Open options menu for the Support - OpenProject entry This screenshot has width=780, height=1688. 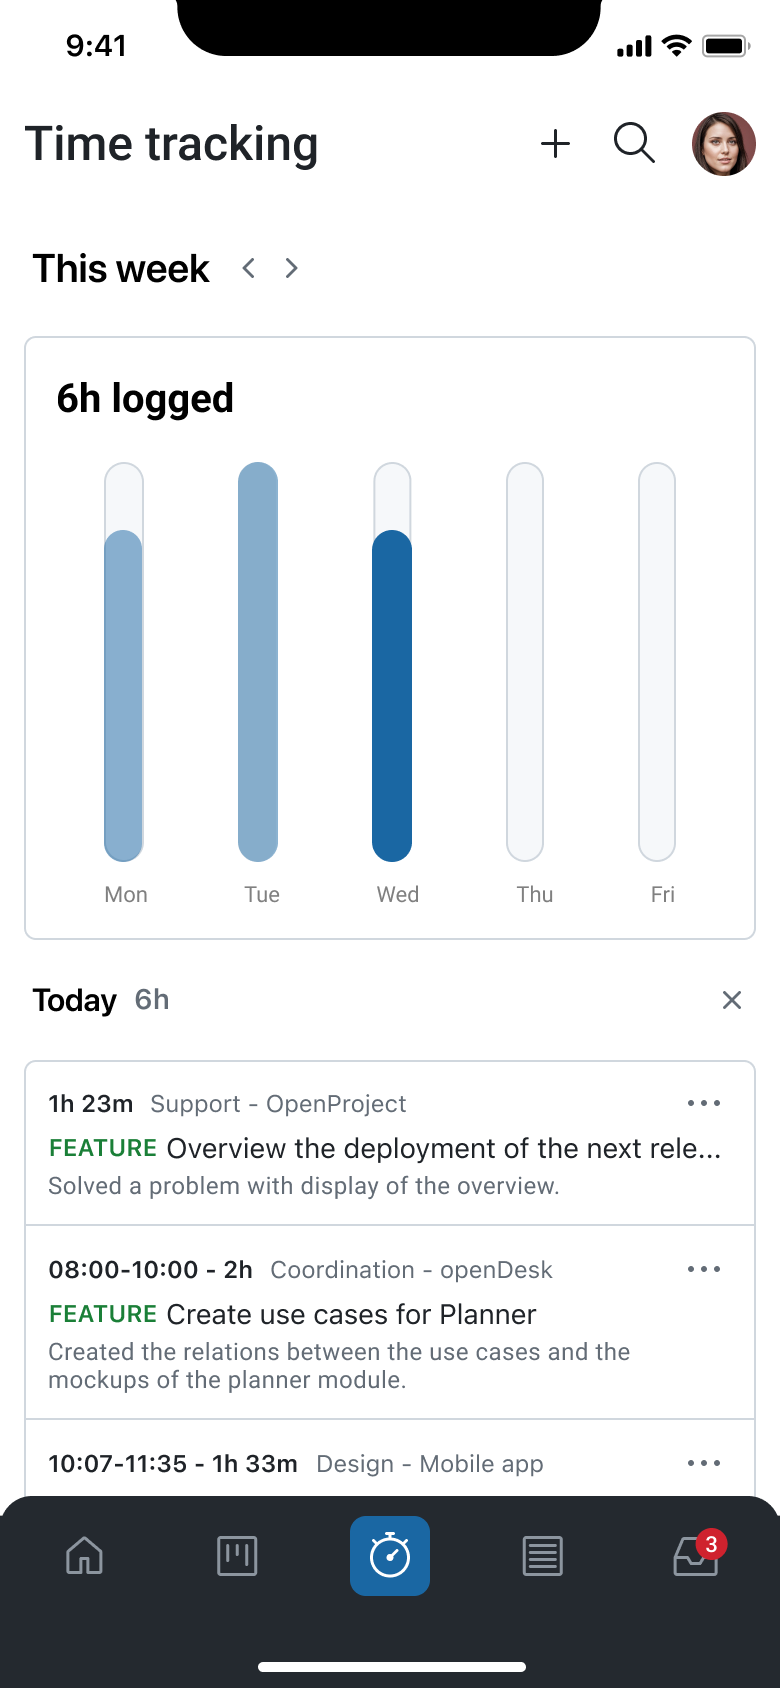704,1103
